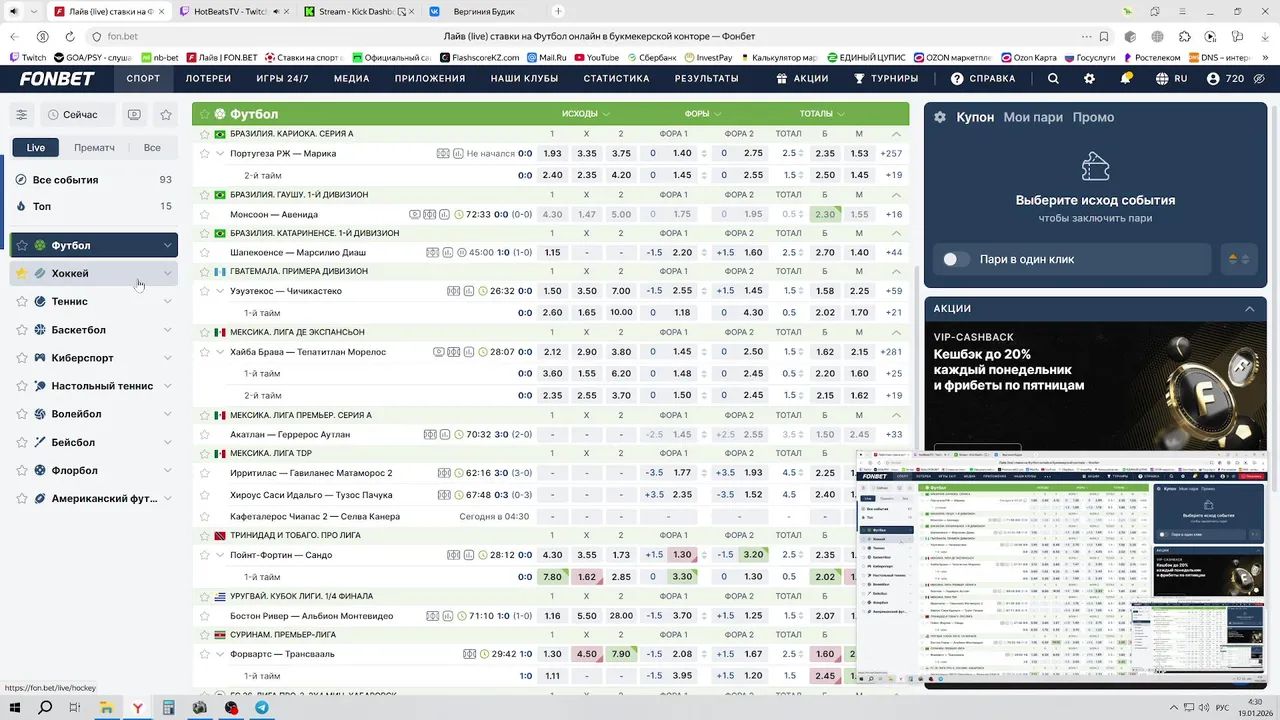Open the Топ events list

point(94,206)
